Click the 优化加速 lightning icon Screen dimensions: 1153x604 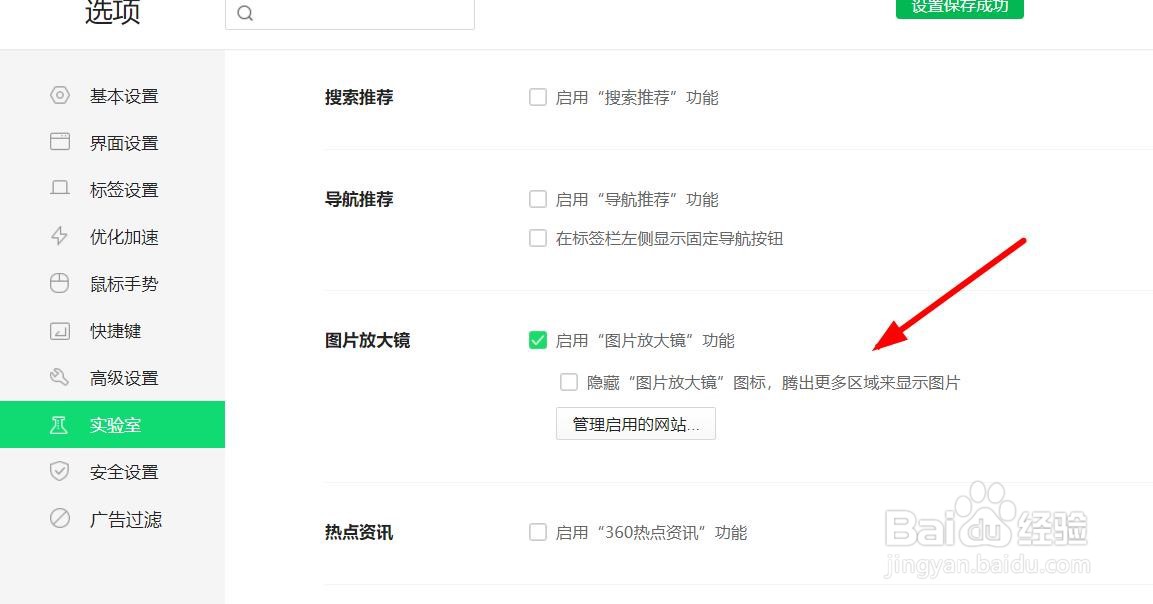pyautogui.click(x=60, y=236)
